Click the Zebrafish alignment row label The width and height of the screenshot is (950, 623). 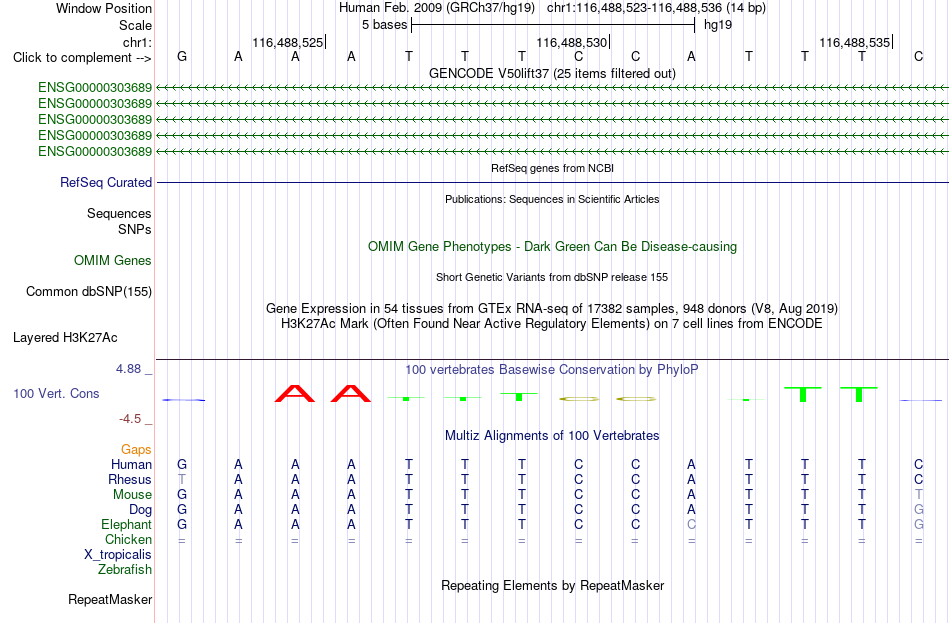tap(125, 570)
